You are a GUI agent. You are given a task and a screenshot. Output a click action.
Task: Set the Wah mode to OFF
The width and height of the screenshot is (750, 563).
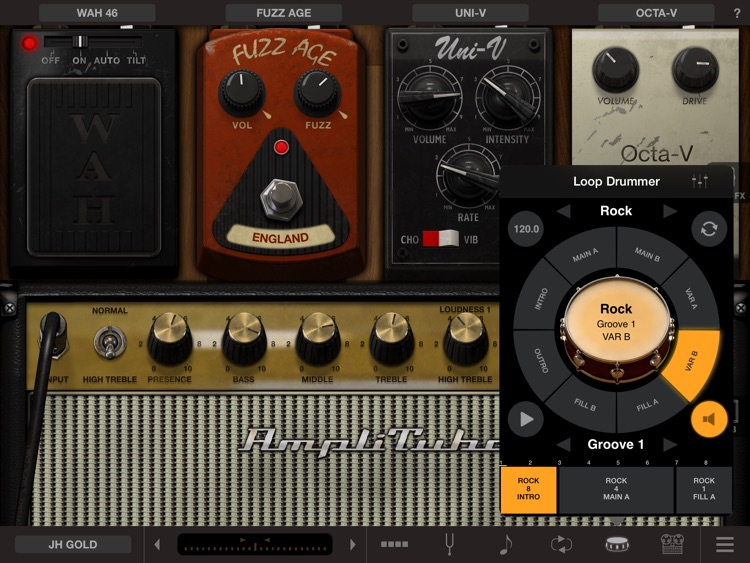pos(50,60)
